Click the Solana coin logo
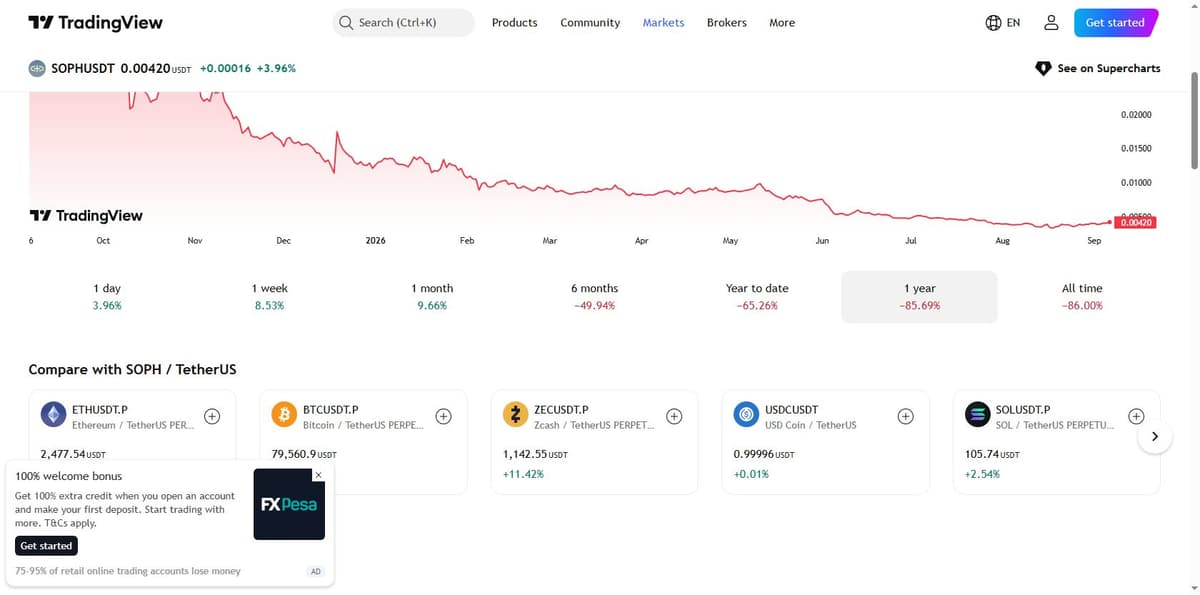Viewport: 1200px width, 595px height. 977,415
